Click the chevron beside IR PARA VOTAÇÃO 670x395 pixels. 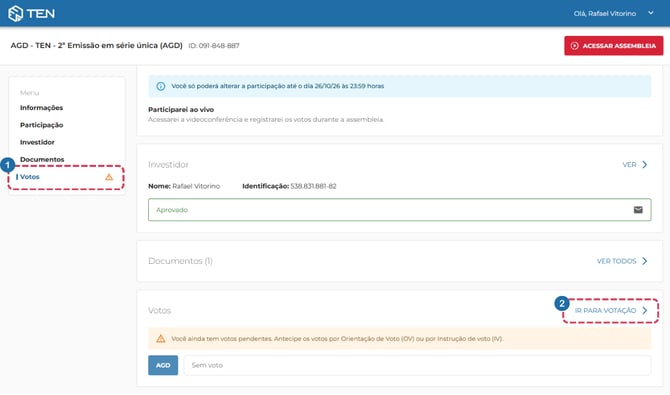(645, 311)
